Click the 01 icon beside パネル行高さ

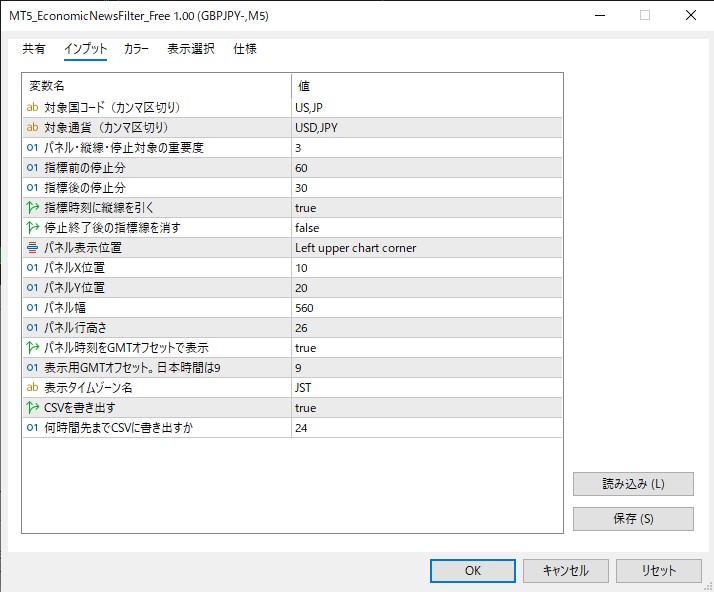32,327
